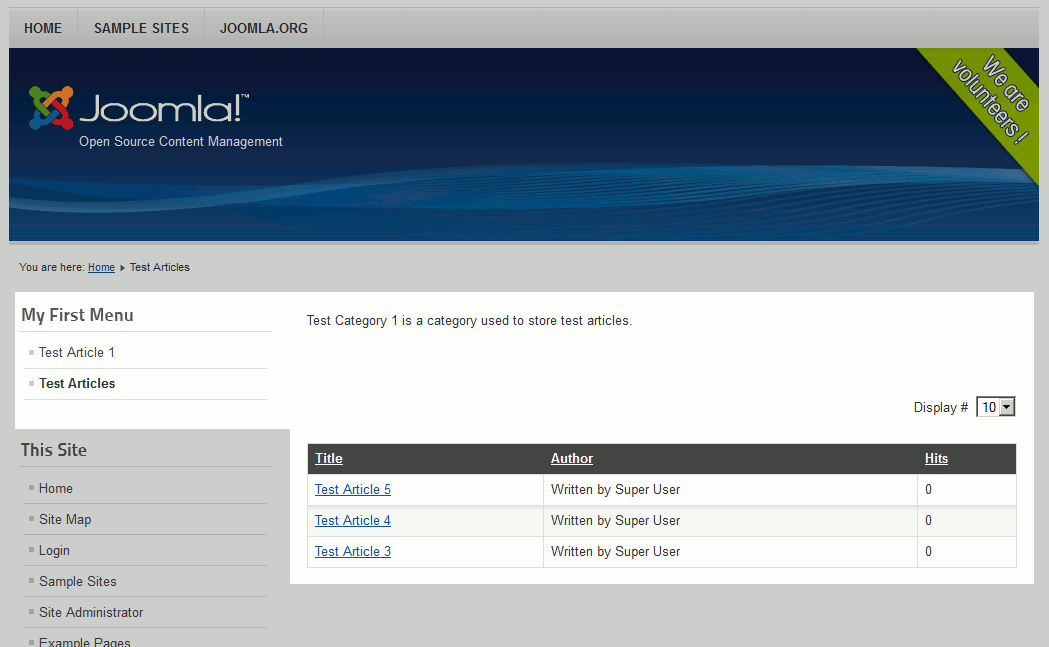Open the Test Article 5 link
This screenshot has height=647, width=1049.
tap(353, 489)
